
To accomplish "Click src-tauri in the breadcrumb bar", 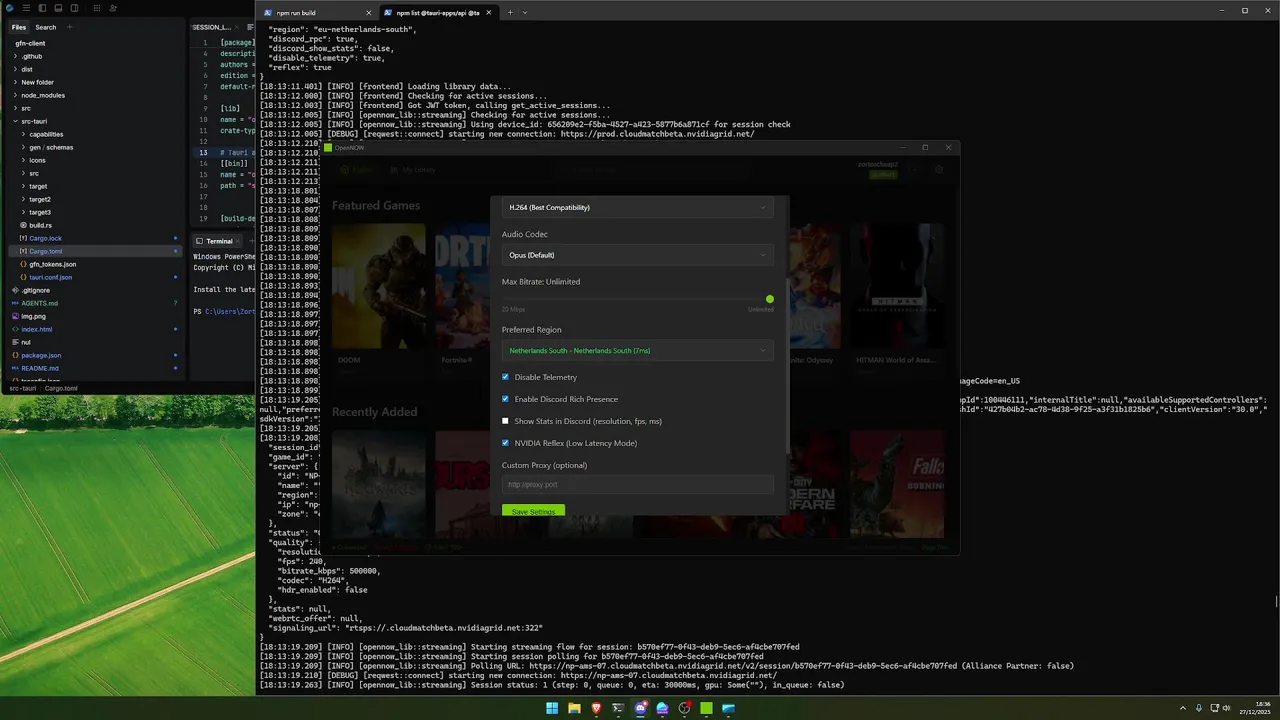I will click(x=22, y=388).
